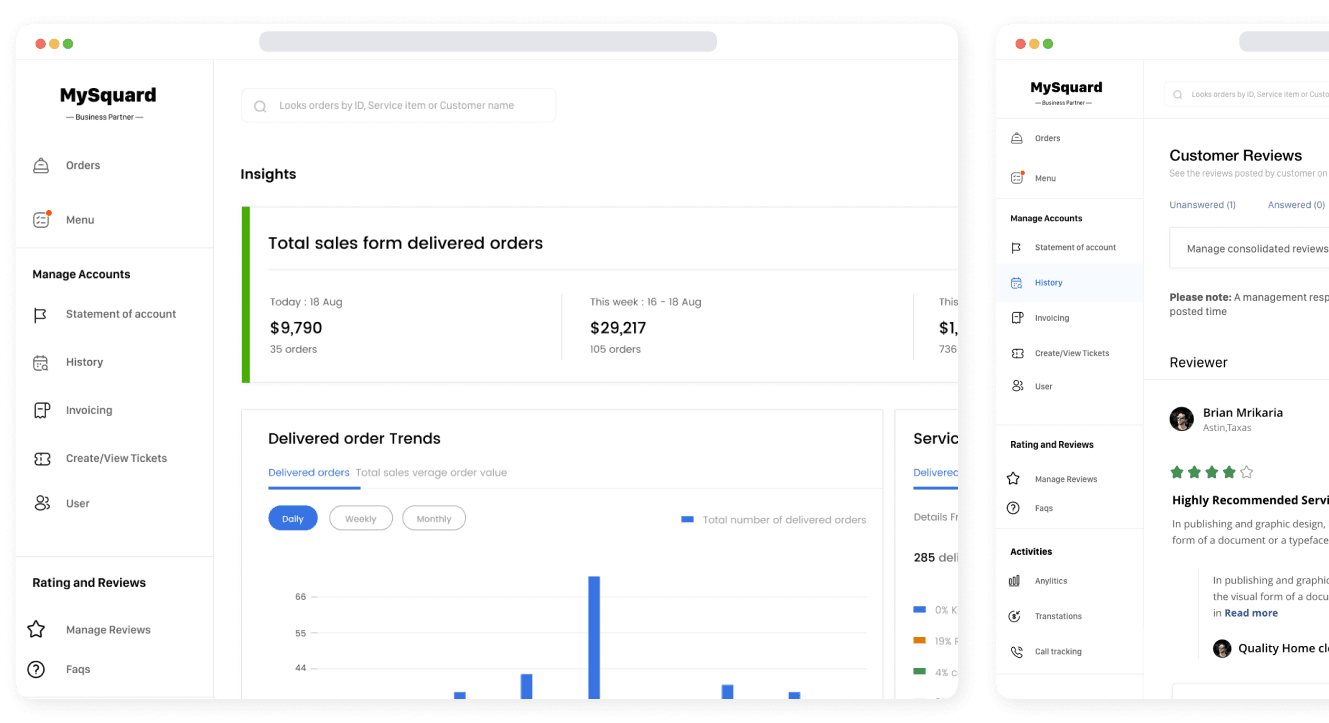View the History page icon
1329x723 pixels.
point(40,361)
